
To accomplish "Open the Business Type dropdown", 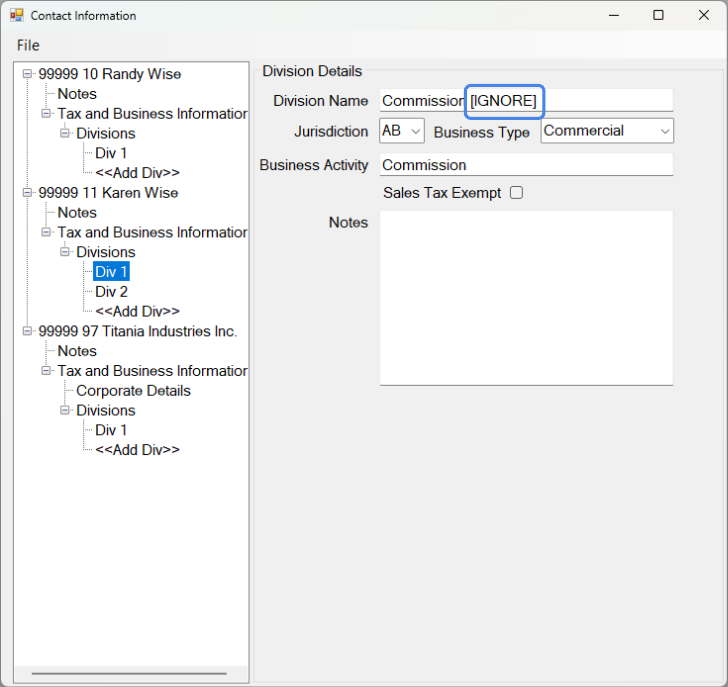I will [x=607, y=131].
